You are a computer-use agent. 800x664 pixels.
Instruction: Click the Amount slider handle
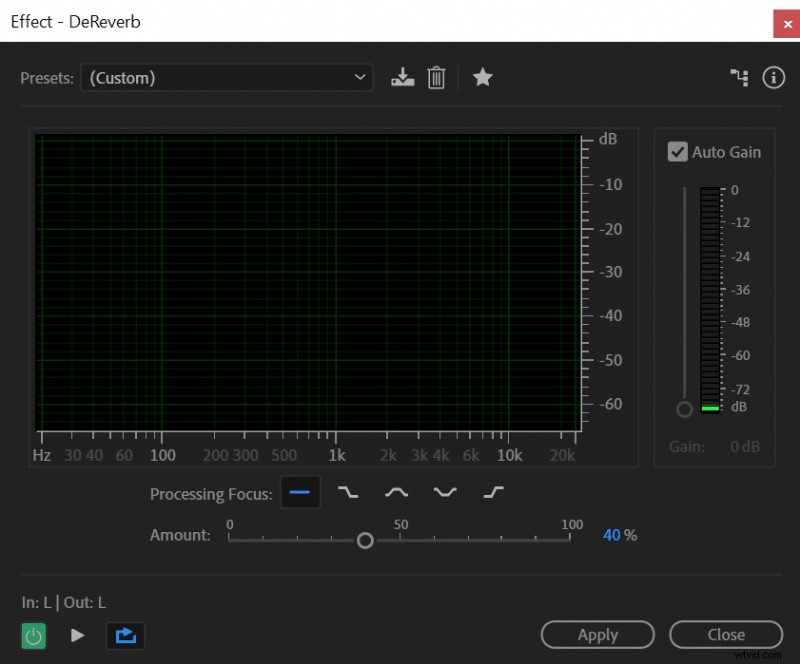(x=365, y=540)
